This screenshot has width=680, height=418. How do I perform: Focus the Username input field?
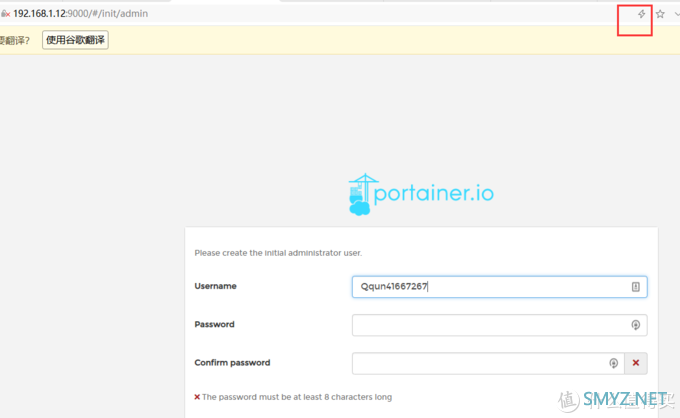point(490,287)
